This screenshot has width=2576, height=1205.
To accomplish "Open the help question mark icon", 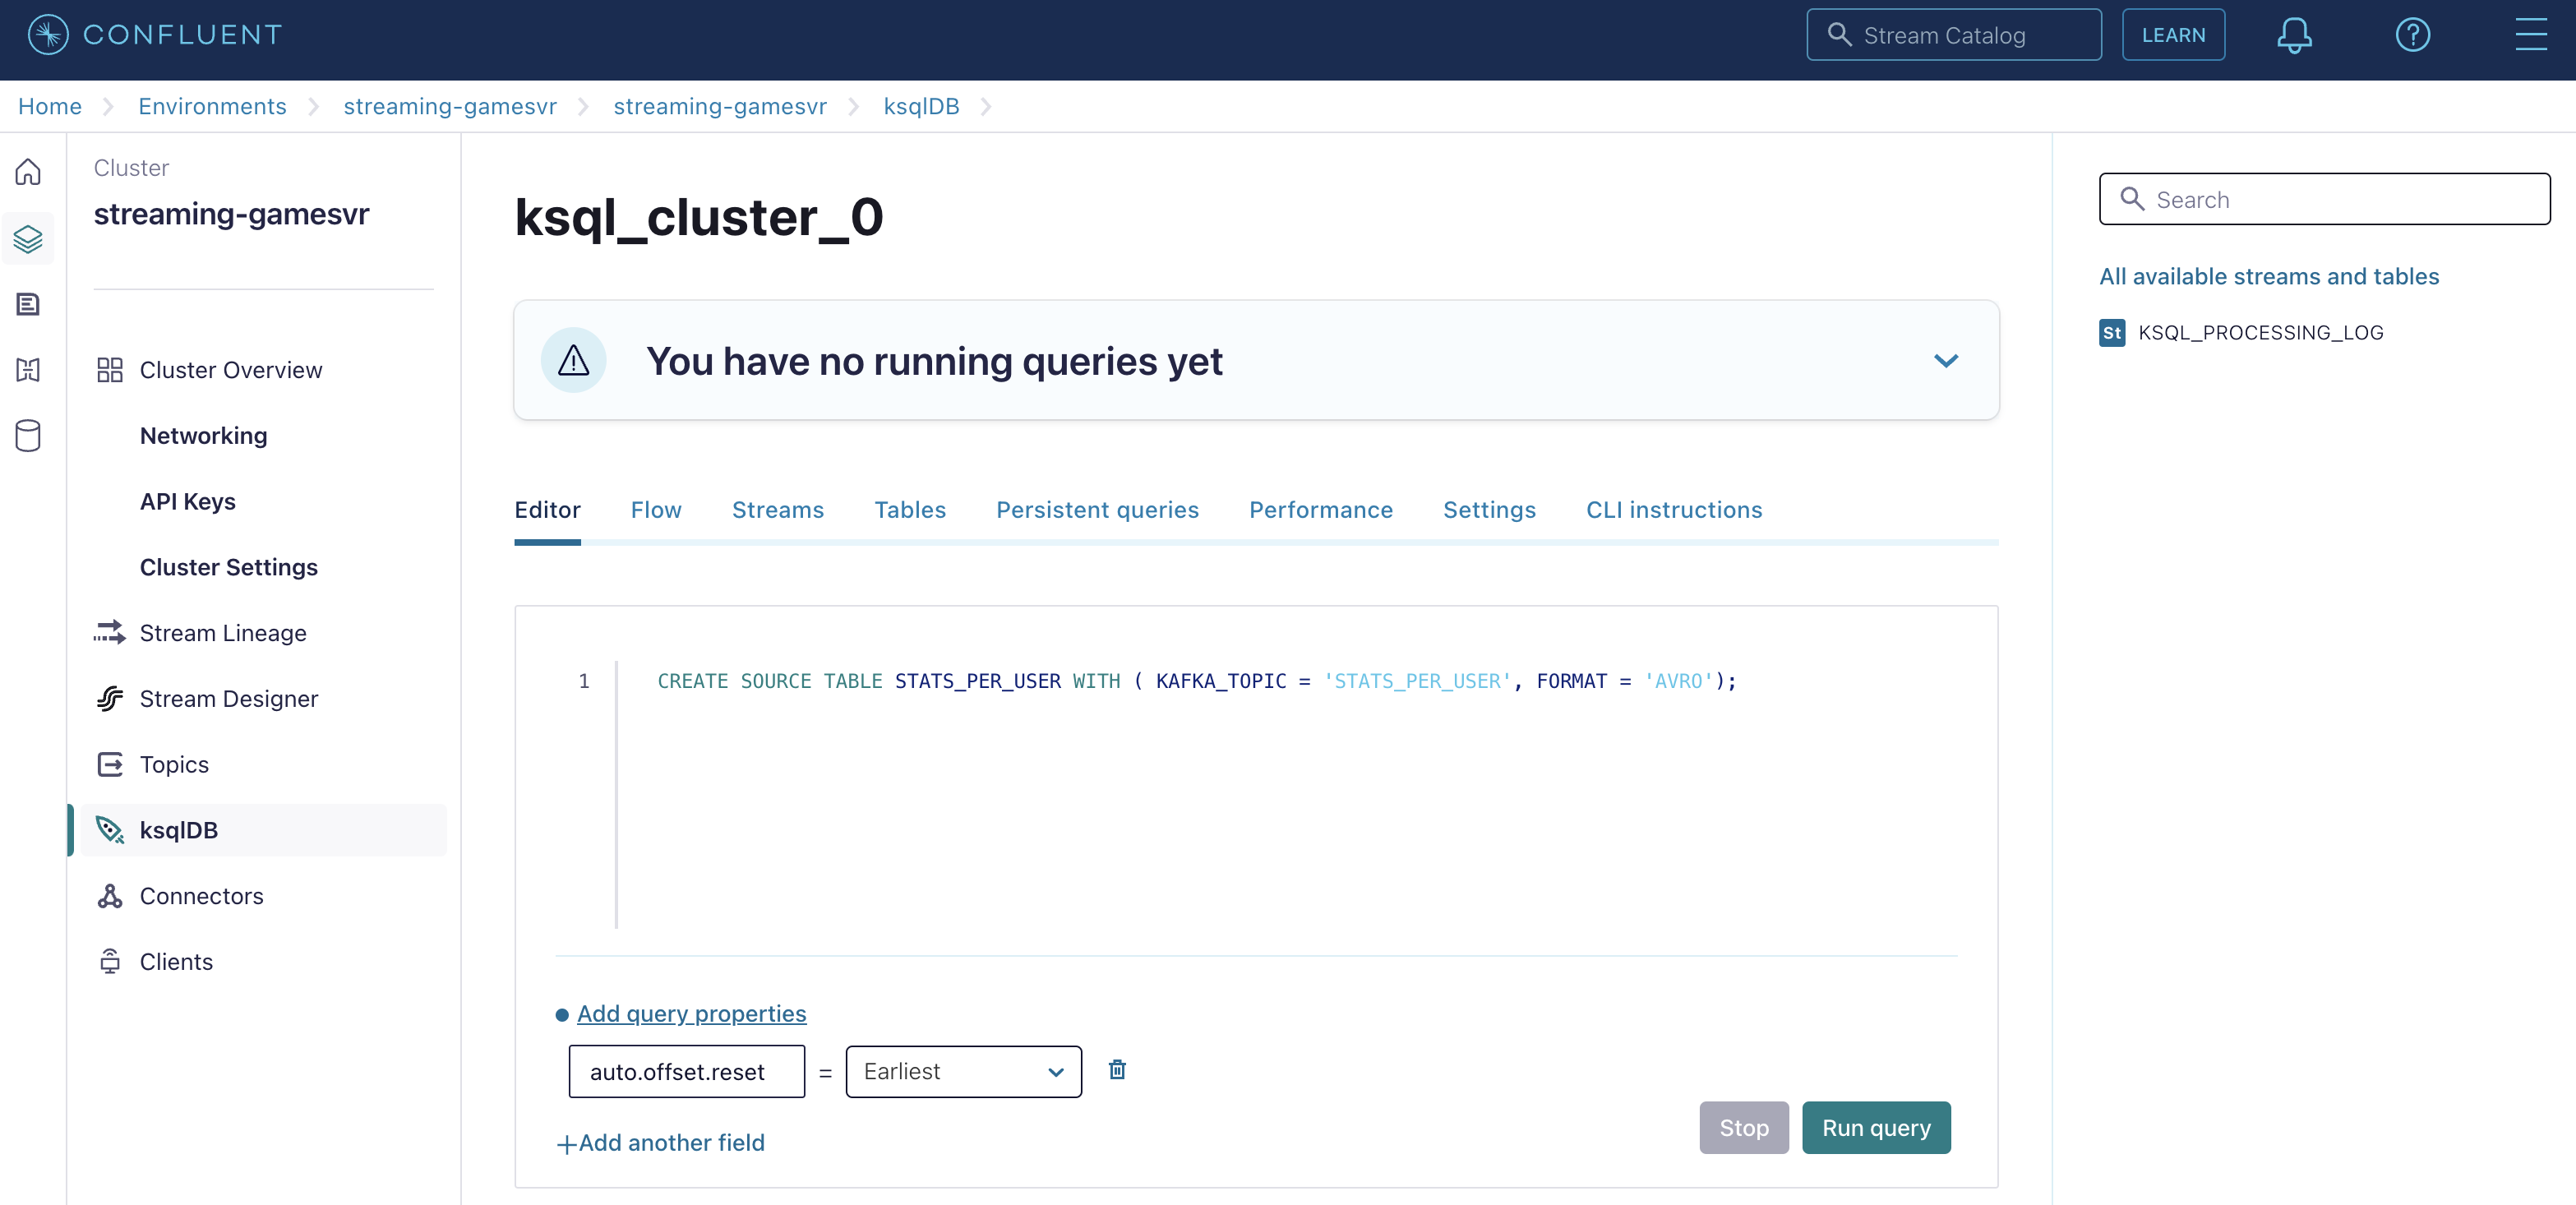I will coord(2412,35).
